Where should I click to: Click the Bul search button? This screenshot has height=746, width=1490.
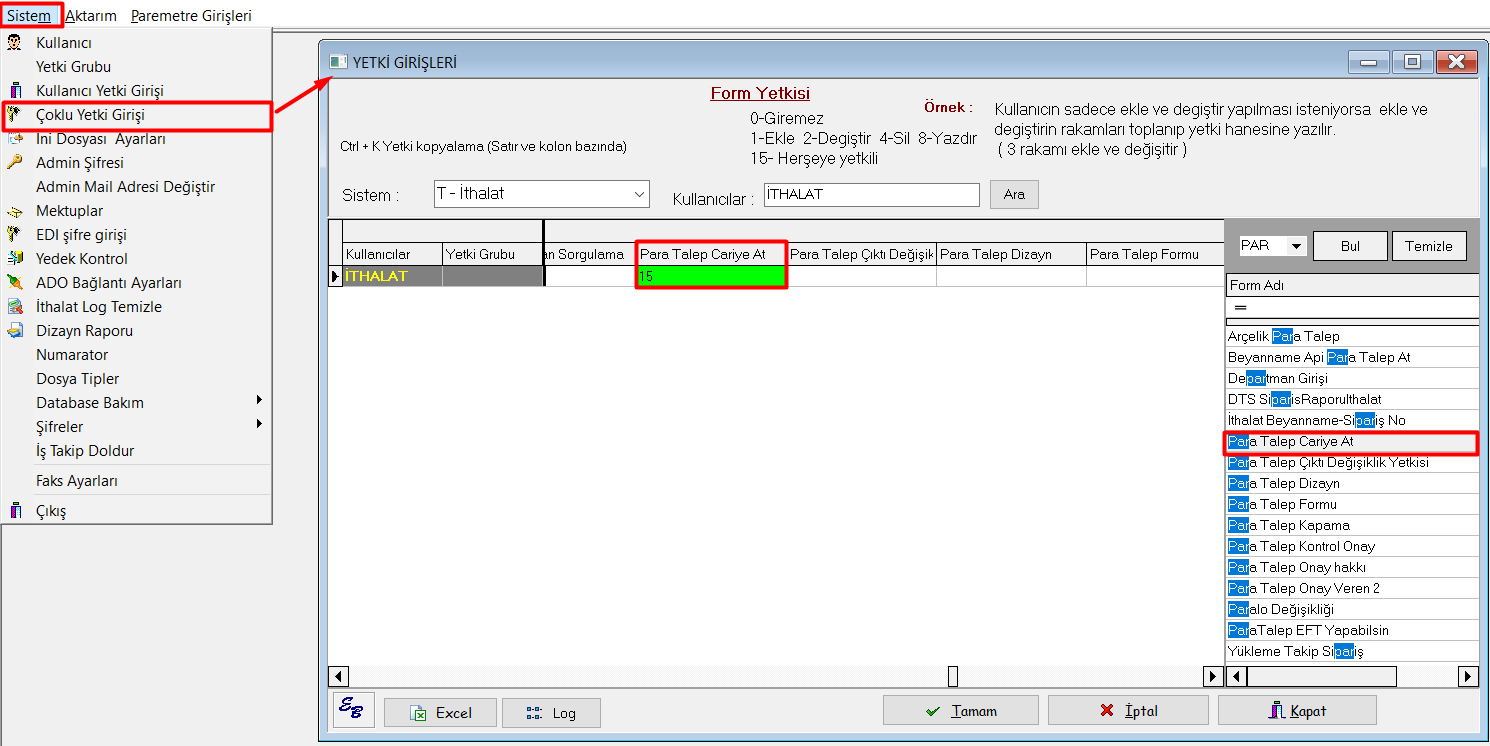(1350, 246)
